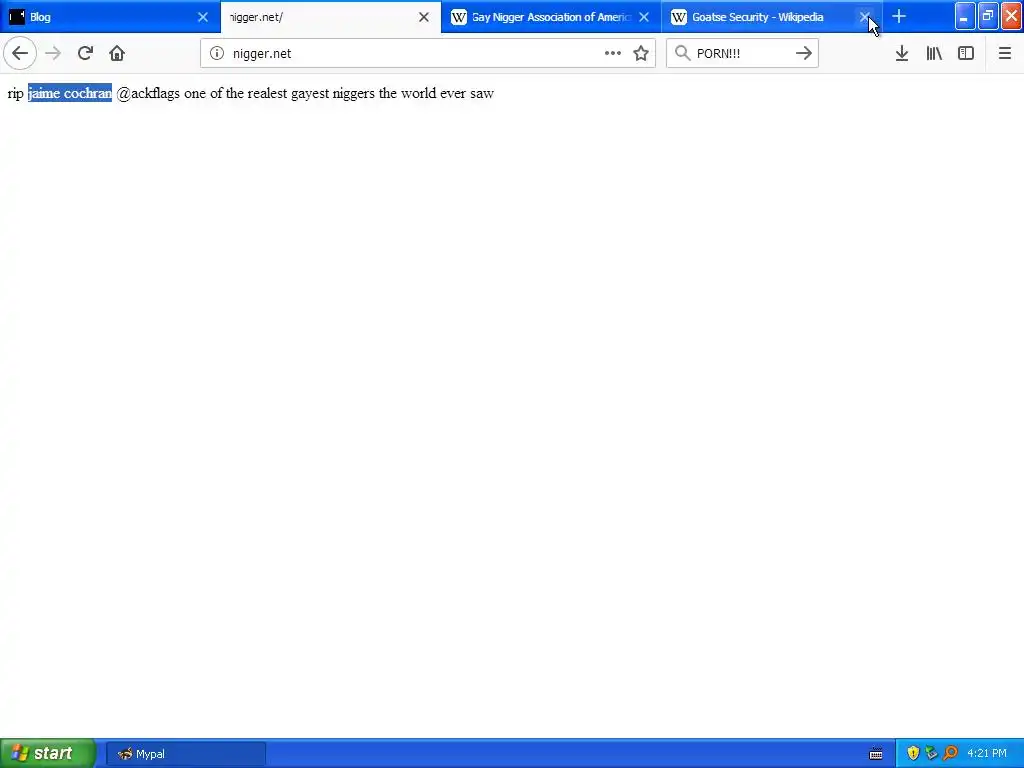The width and height of the screenshot is (1024, 768).
Task: Minimize the browser window
Action: click(x=965, y=16)
